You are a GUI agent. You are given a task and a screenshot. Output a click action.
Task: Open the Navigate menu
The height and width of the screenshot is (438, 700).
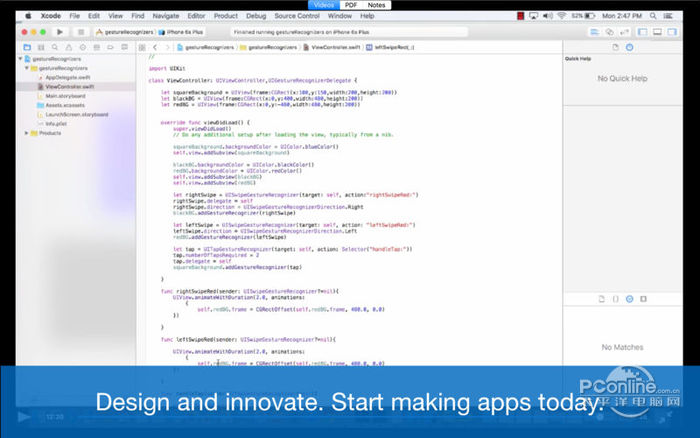point(166,16)
